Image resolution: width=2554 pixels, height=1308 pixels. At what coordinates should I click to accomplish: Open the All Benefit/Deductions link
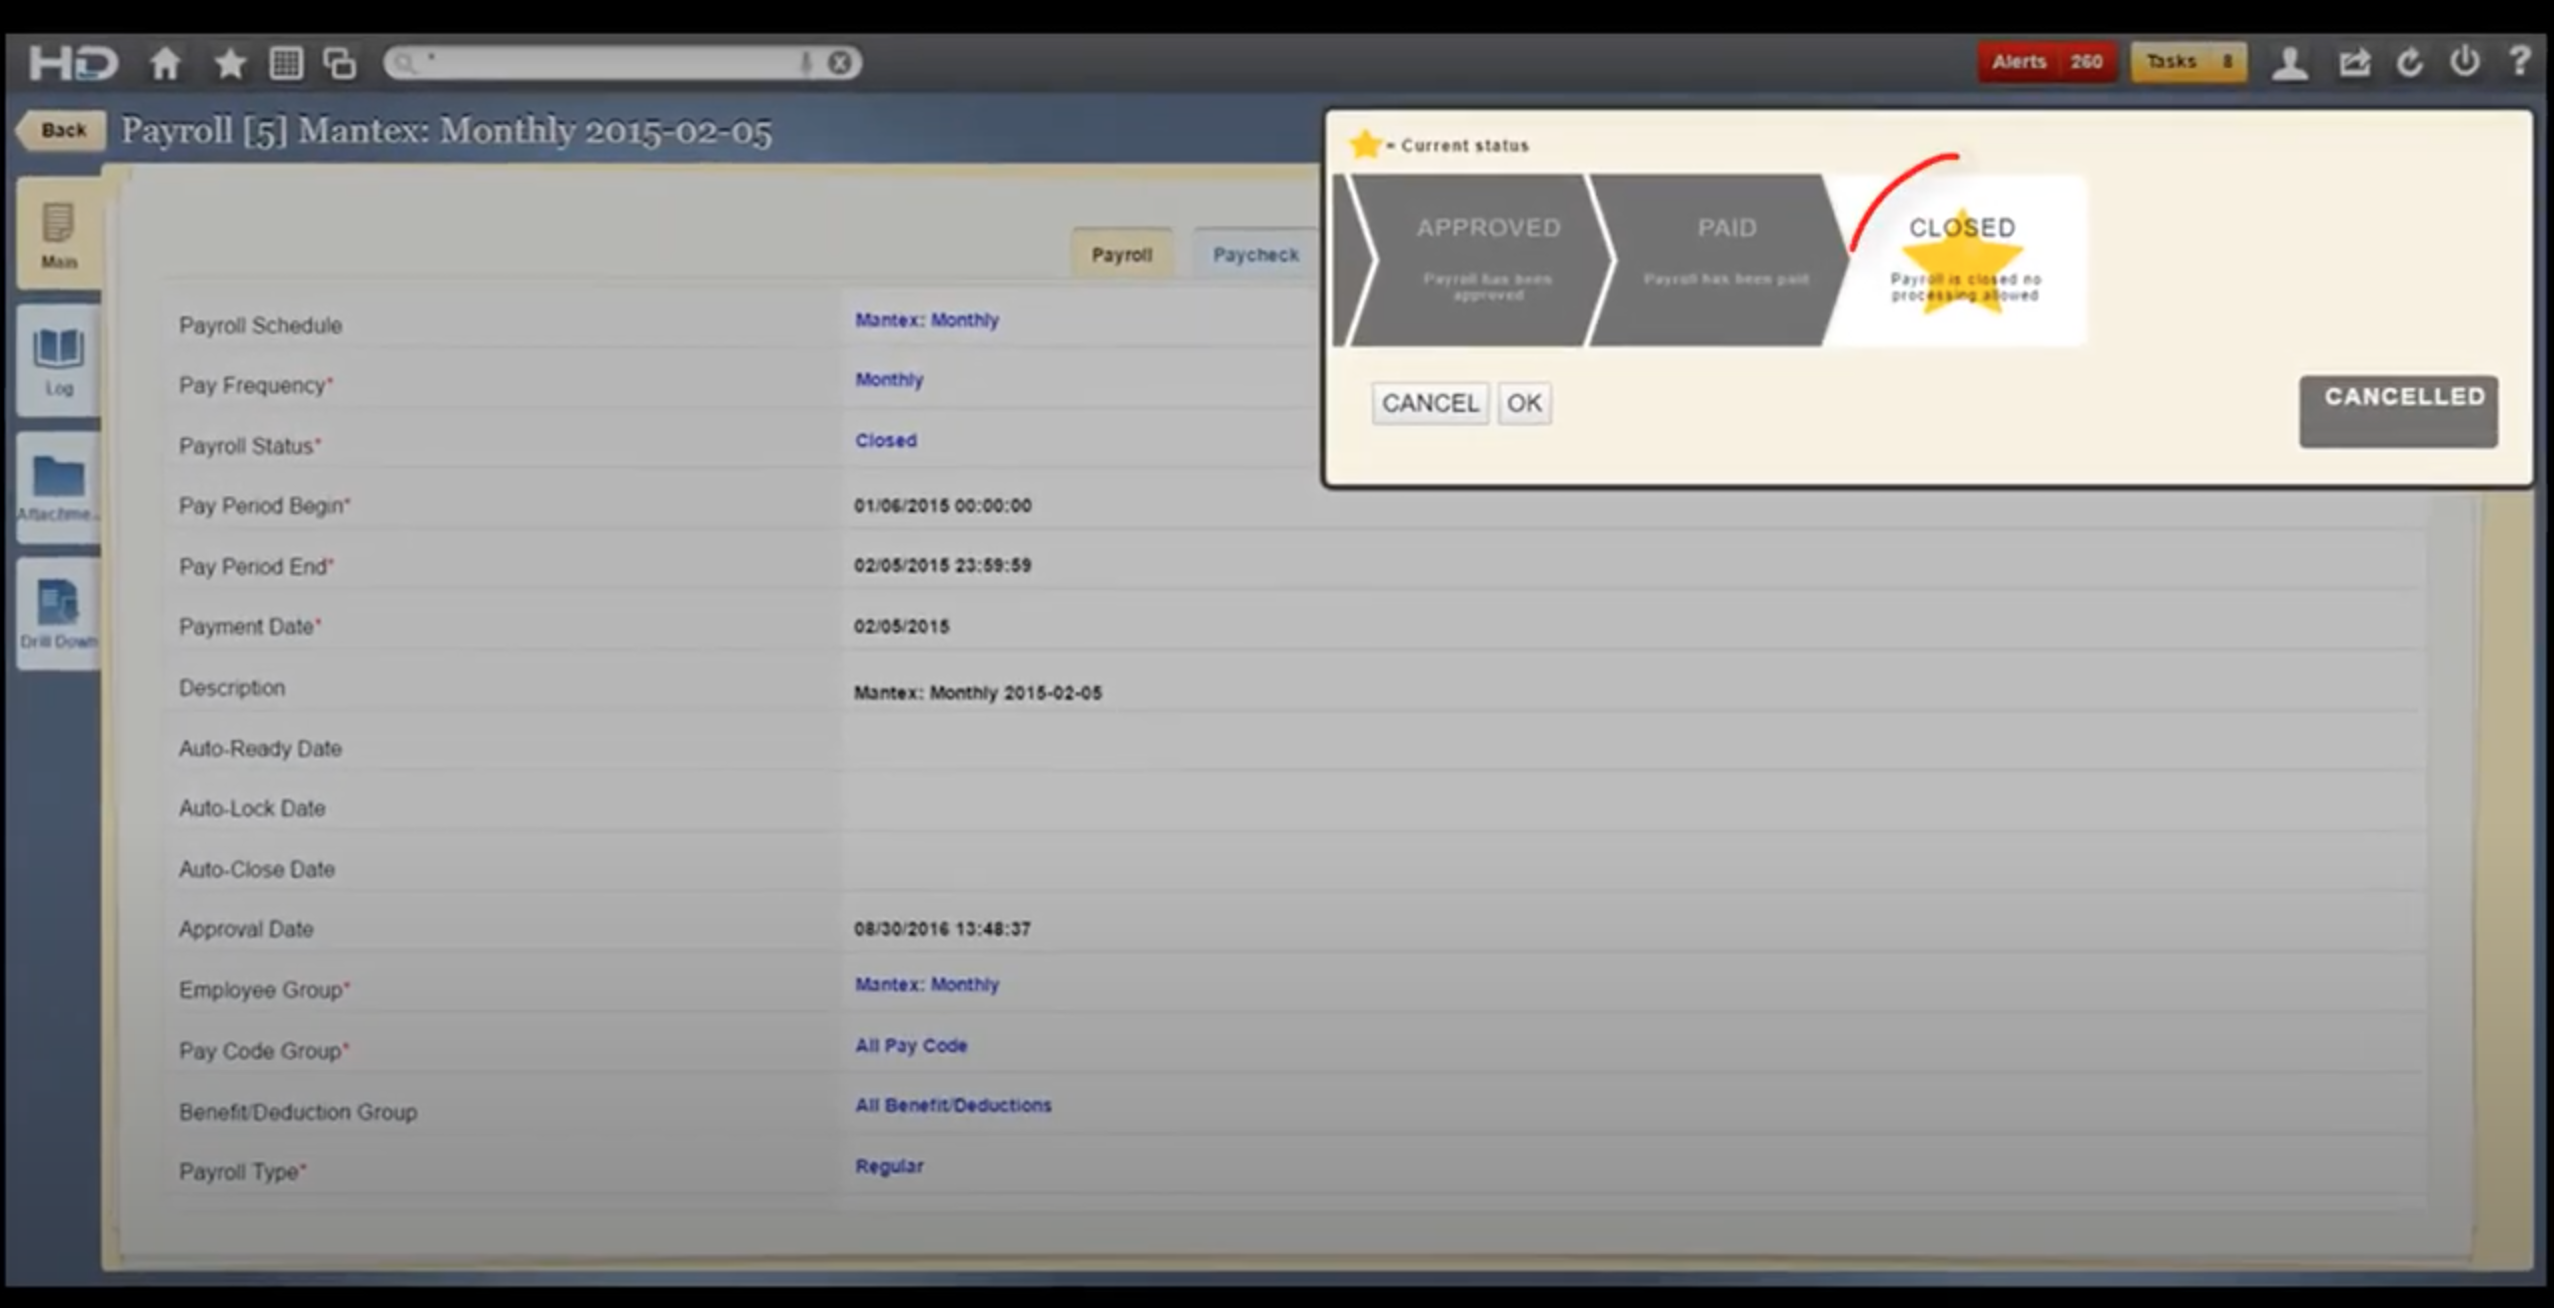coord(952,1105)
